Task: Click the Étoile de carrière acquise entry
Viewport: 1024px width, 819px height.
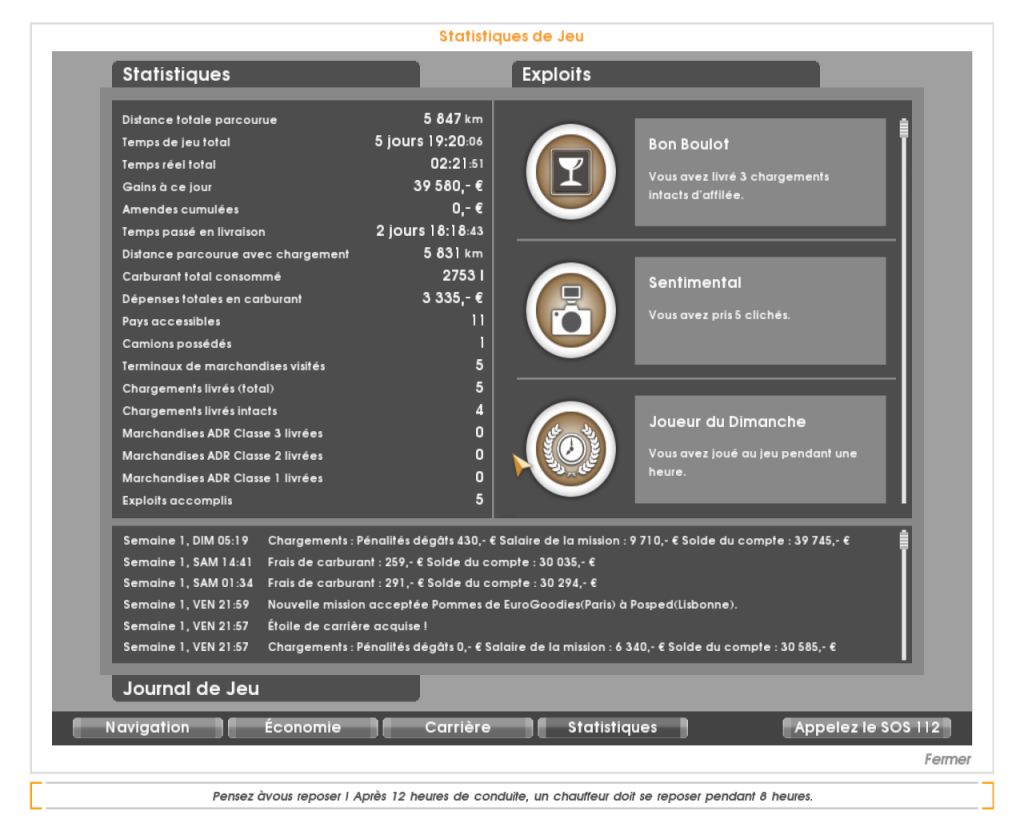Action: click(x=275, y=626)
